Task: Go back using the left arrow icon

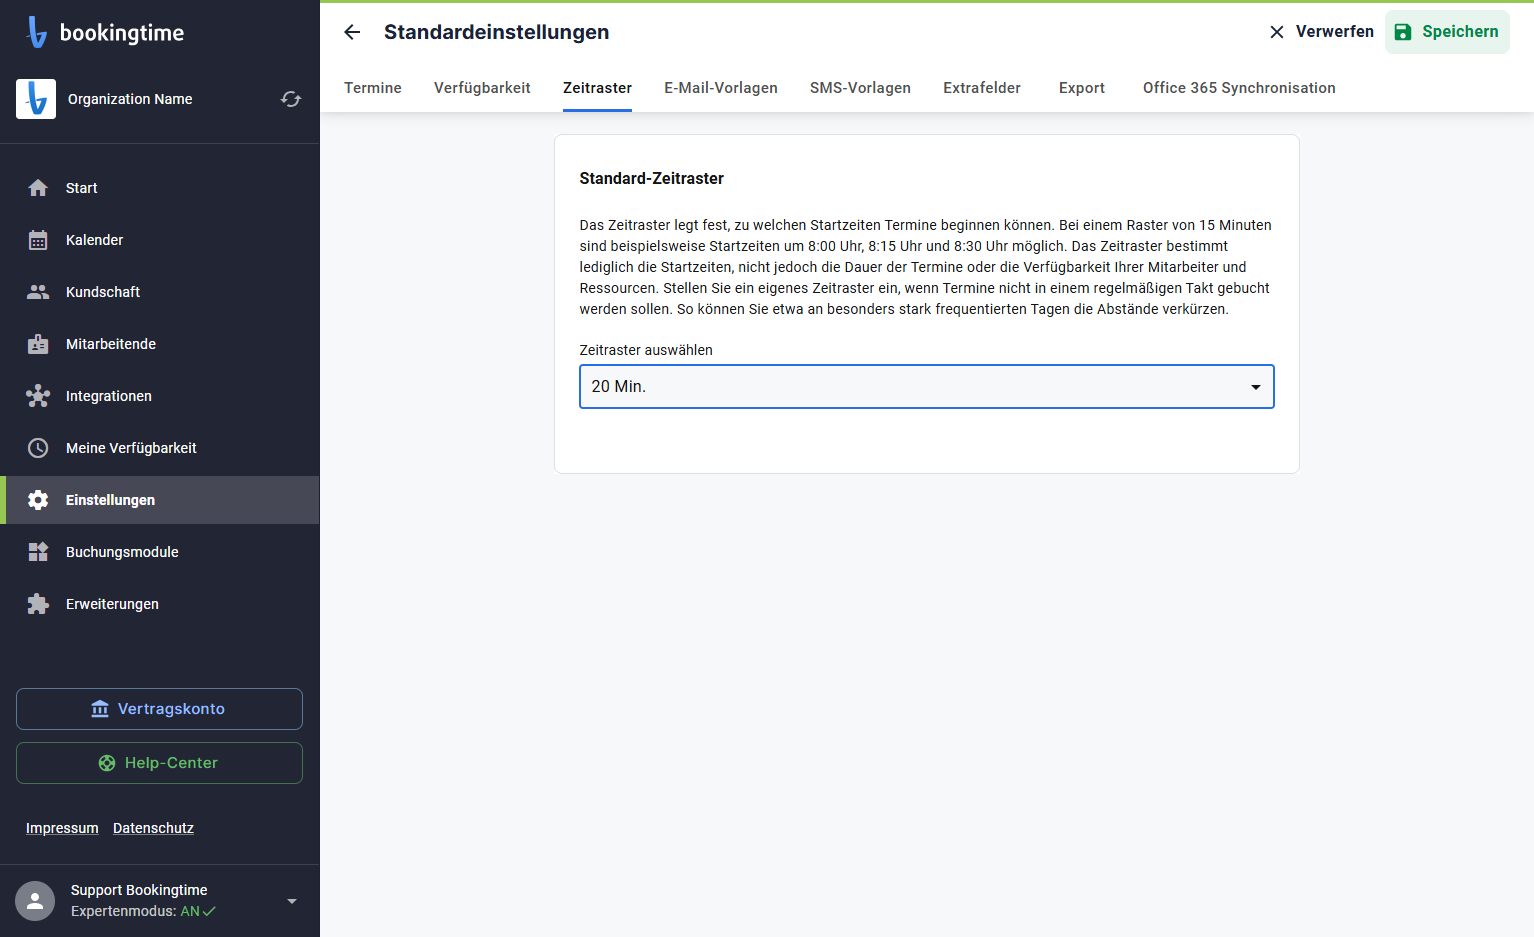Action: click(x=352, y=32)
